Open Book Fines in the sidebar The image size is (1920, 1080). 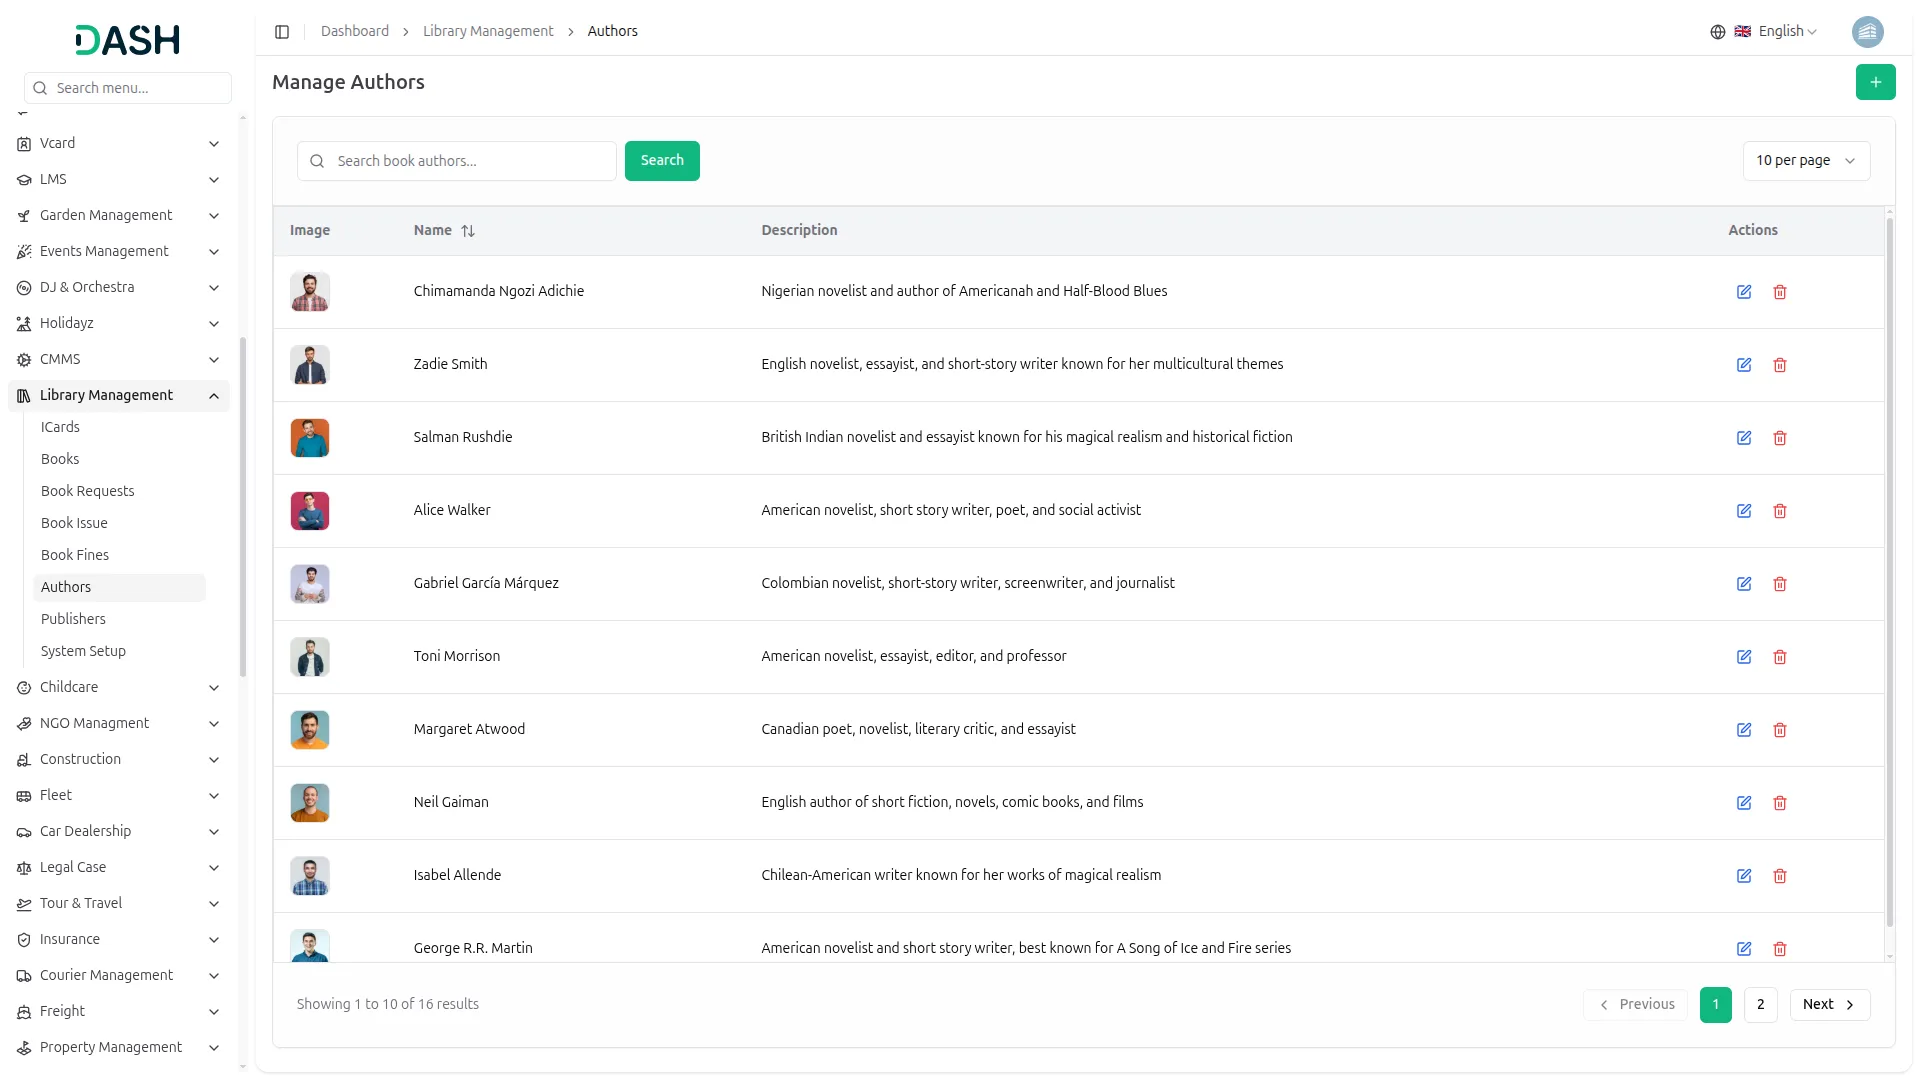point(75,555)
